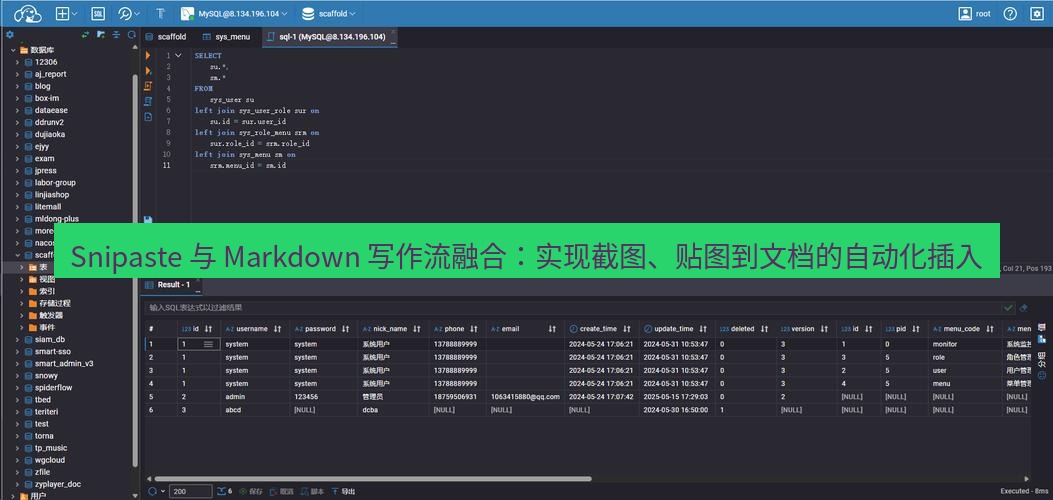The width and height of the screenshot is (1053, 500).
Task: Select the smart_admin_v3 database
Action: tap(64, 364)
